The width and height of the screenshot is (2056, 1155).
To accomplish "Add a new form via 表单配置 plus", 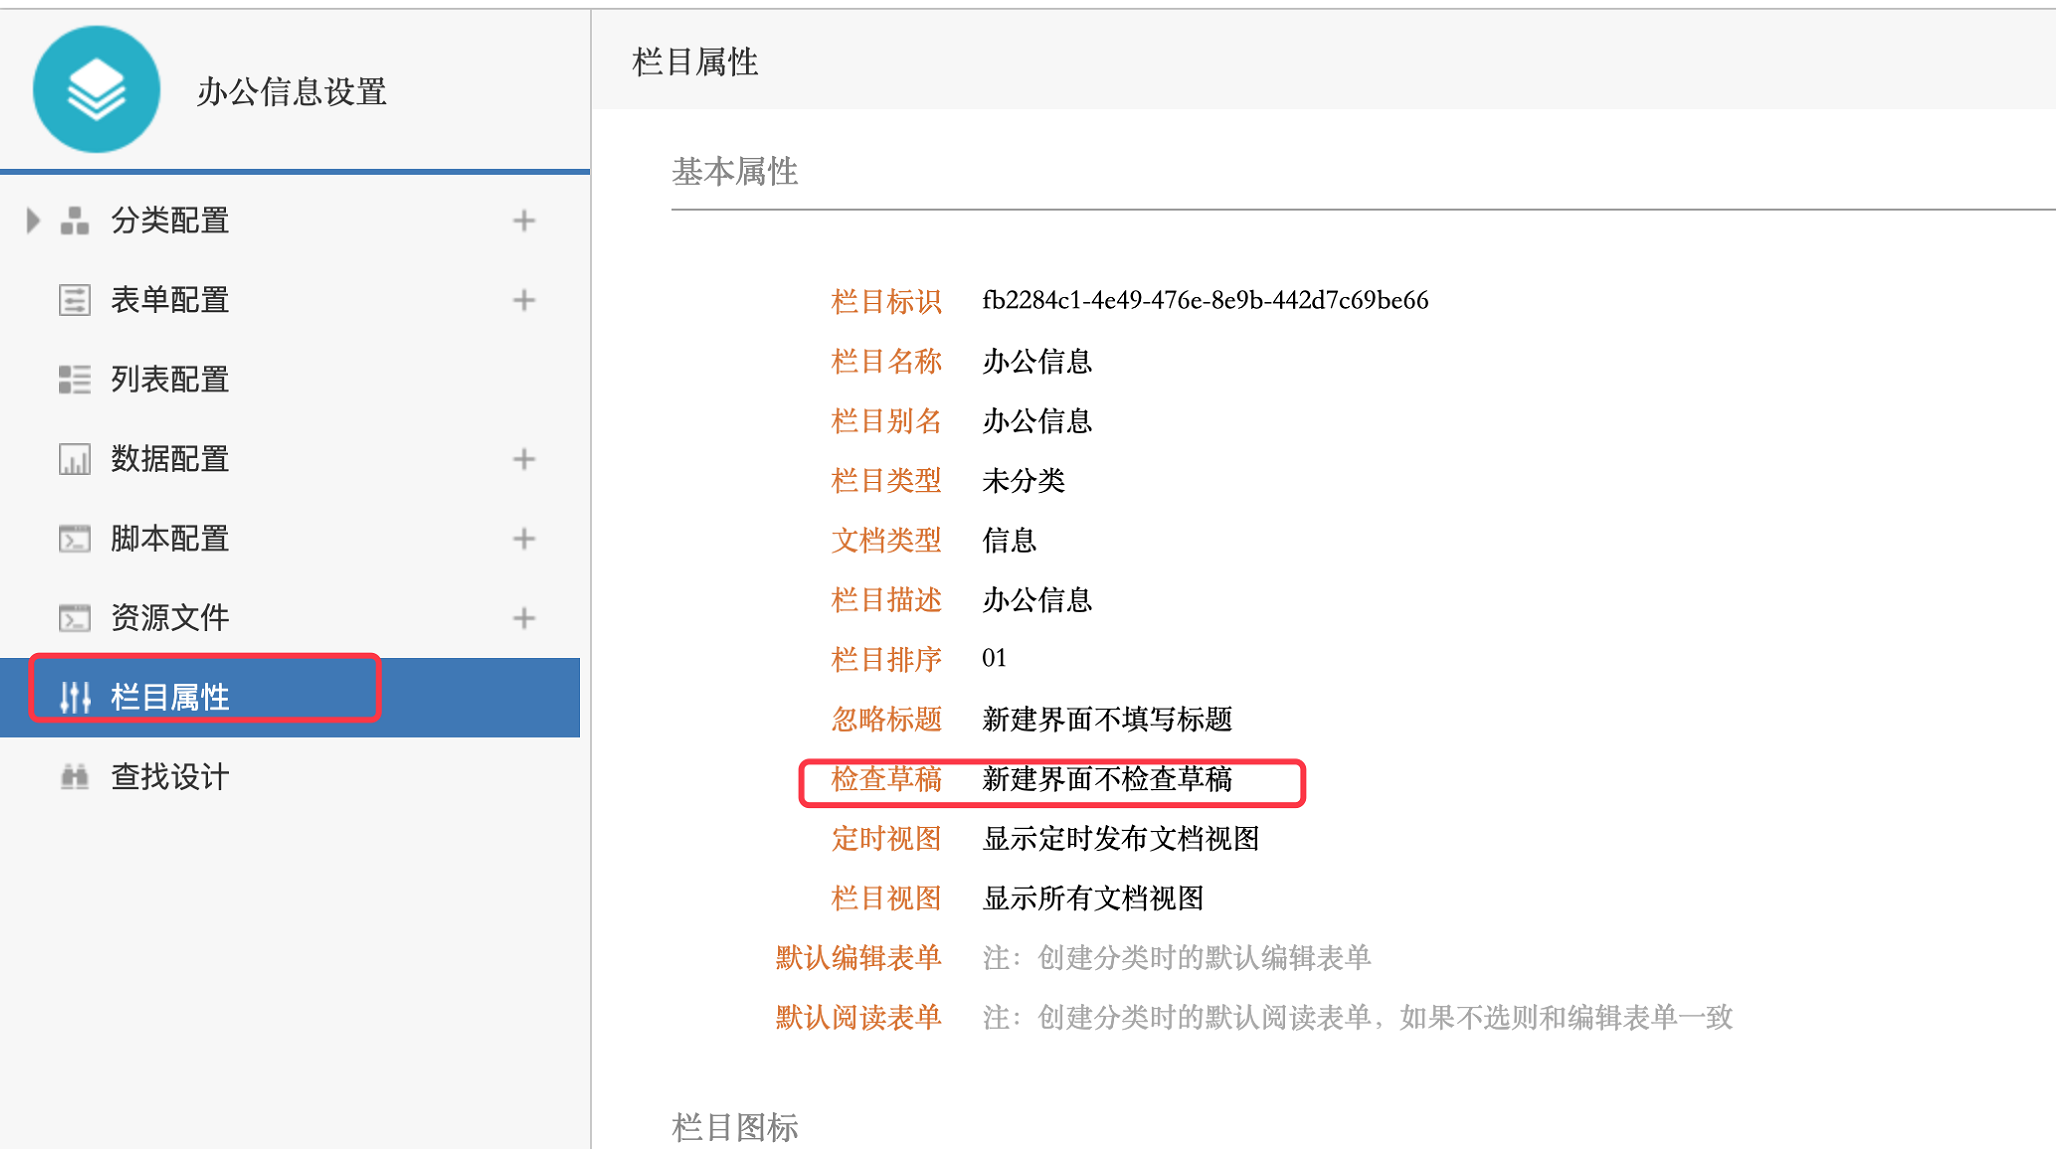I will tap(524, 300).
